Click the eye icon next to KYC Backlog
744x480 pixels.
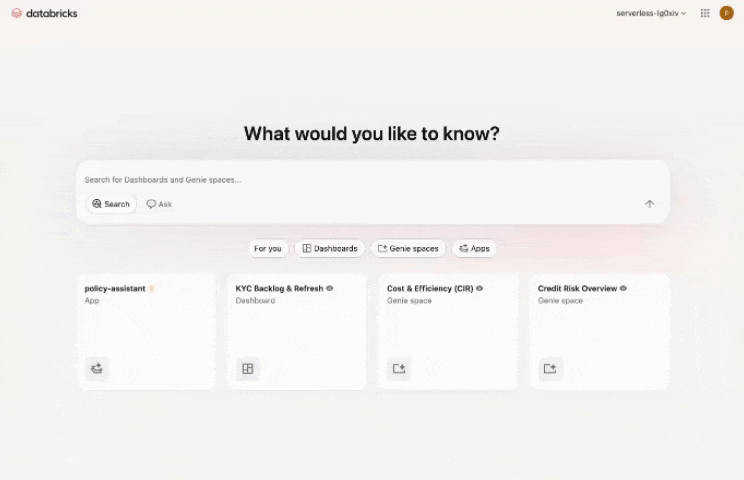pos(330,288)
